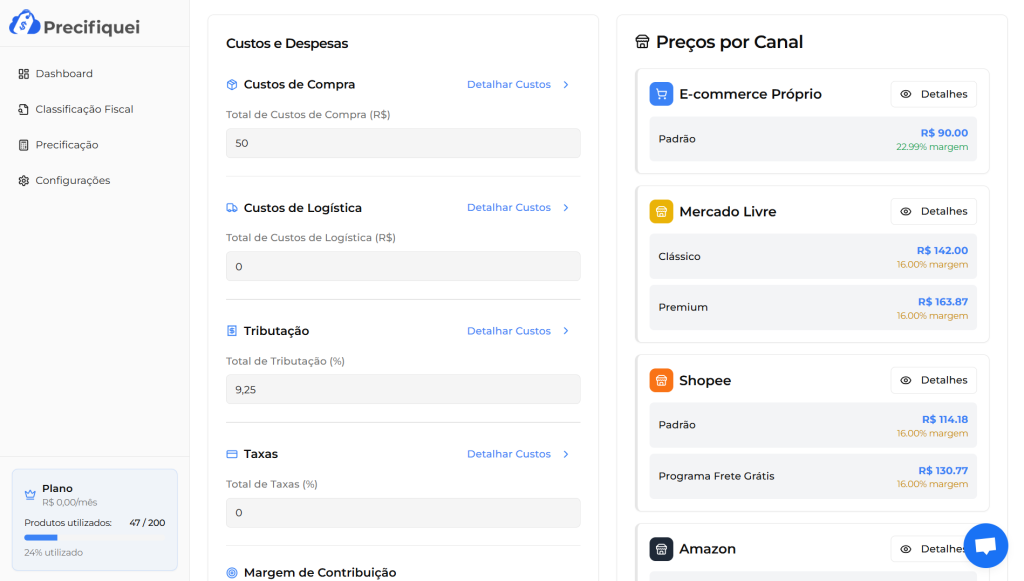This screenshot has width=1024, height=581.
Task: Click the Mercado Livre channel icon
Action: tap(662, 211)
